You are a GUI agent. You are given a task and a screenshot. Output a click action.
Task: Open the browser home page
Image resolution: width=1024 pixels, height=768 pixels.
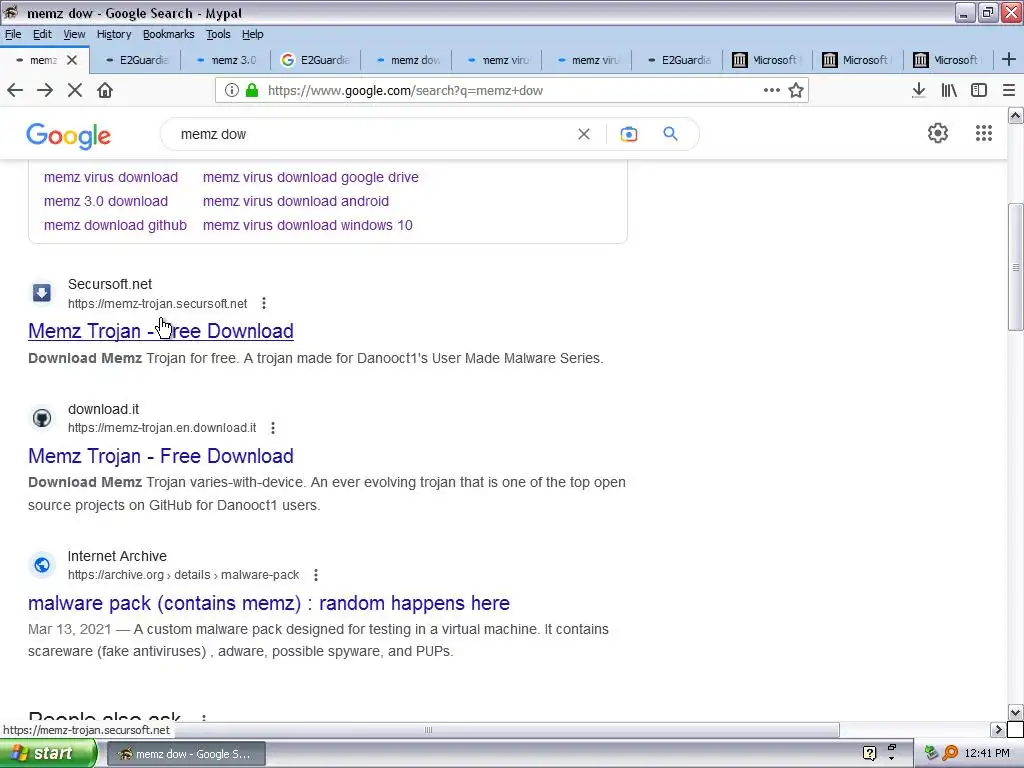click(x=105, y=90)
